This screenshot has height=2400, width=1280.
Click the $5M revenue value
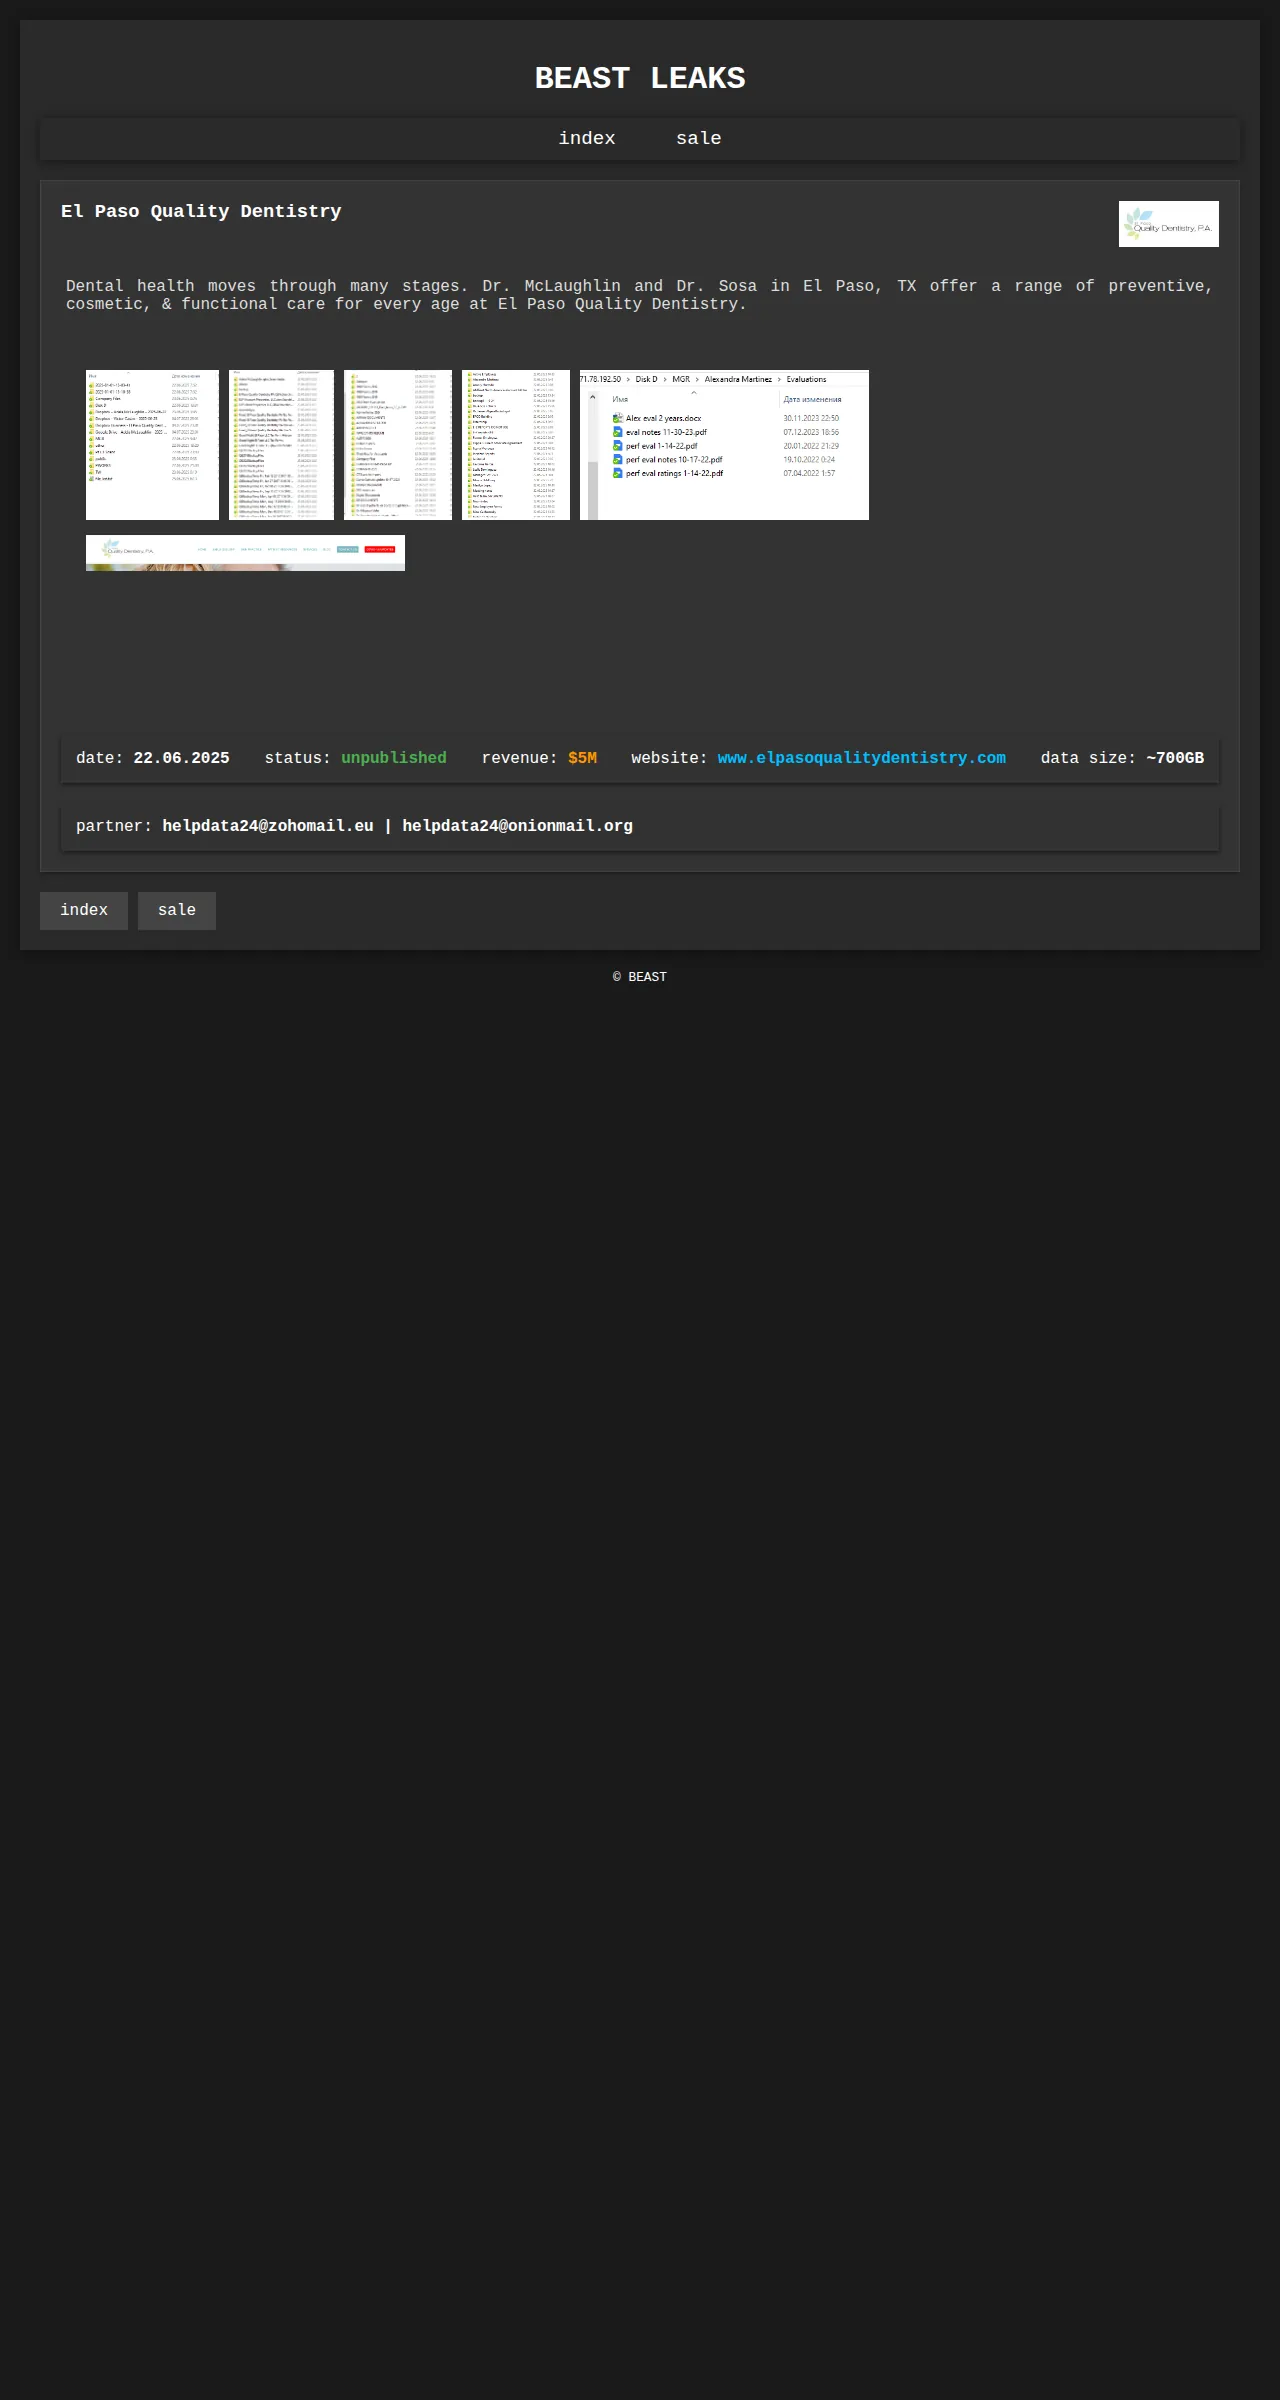(582, 758)
